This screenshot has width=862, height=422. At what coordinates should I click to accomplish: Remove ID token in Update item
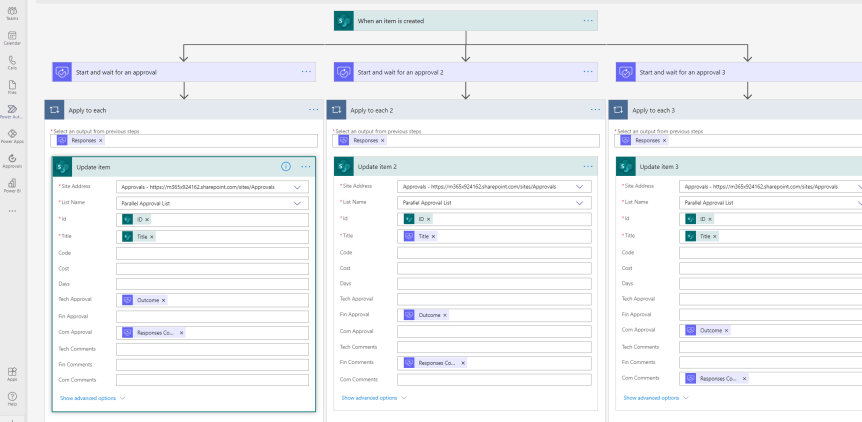[147, 219]
